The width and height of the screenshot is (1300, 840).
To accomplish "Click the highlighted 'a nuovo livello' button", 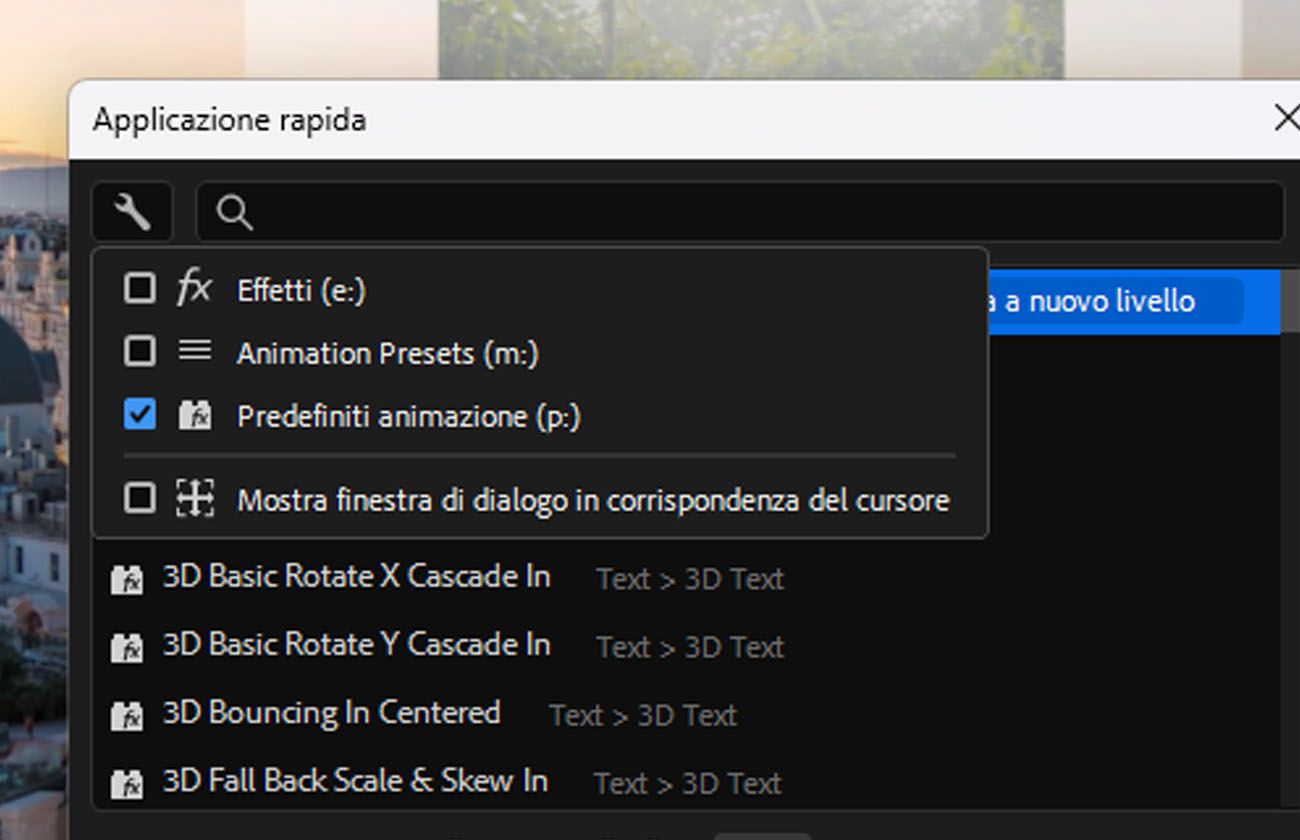I will tap(1110, 301).
